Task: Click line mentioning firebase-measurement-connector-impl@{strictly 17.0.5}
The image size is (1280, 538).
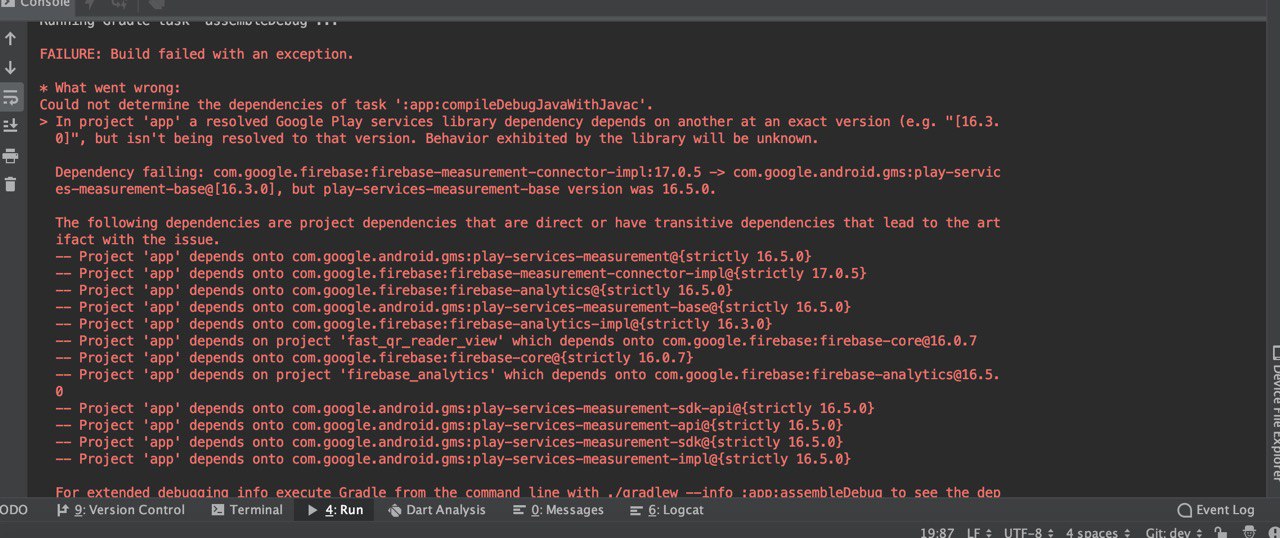Action: pos(461,273)
